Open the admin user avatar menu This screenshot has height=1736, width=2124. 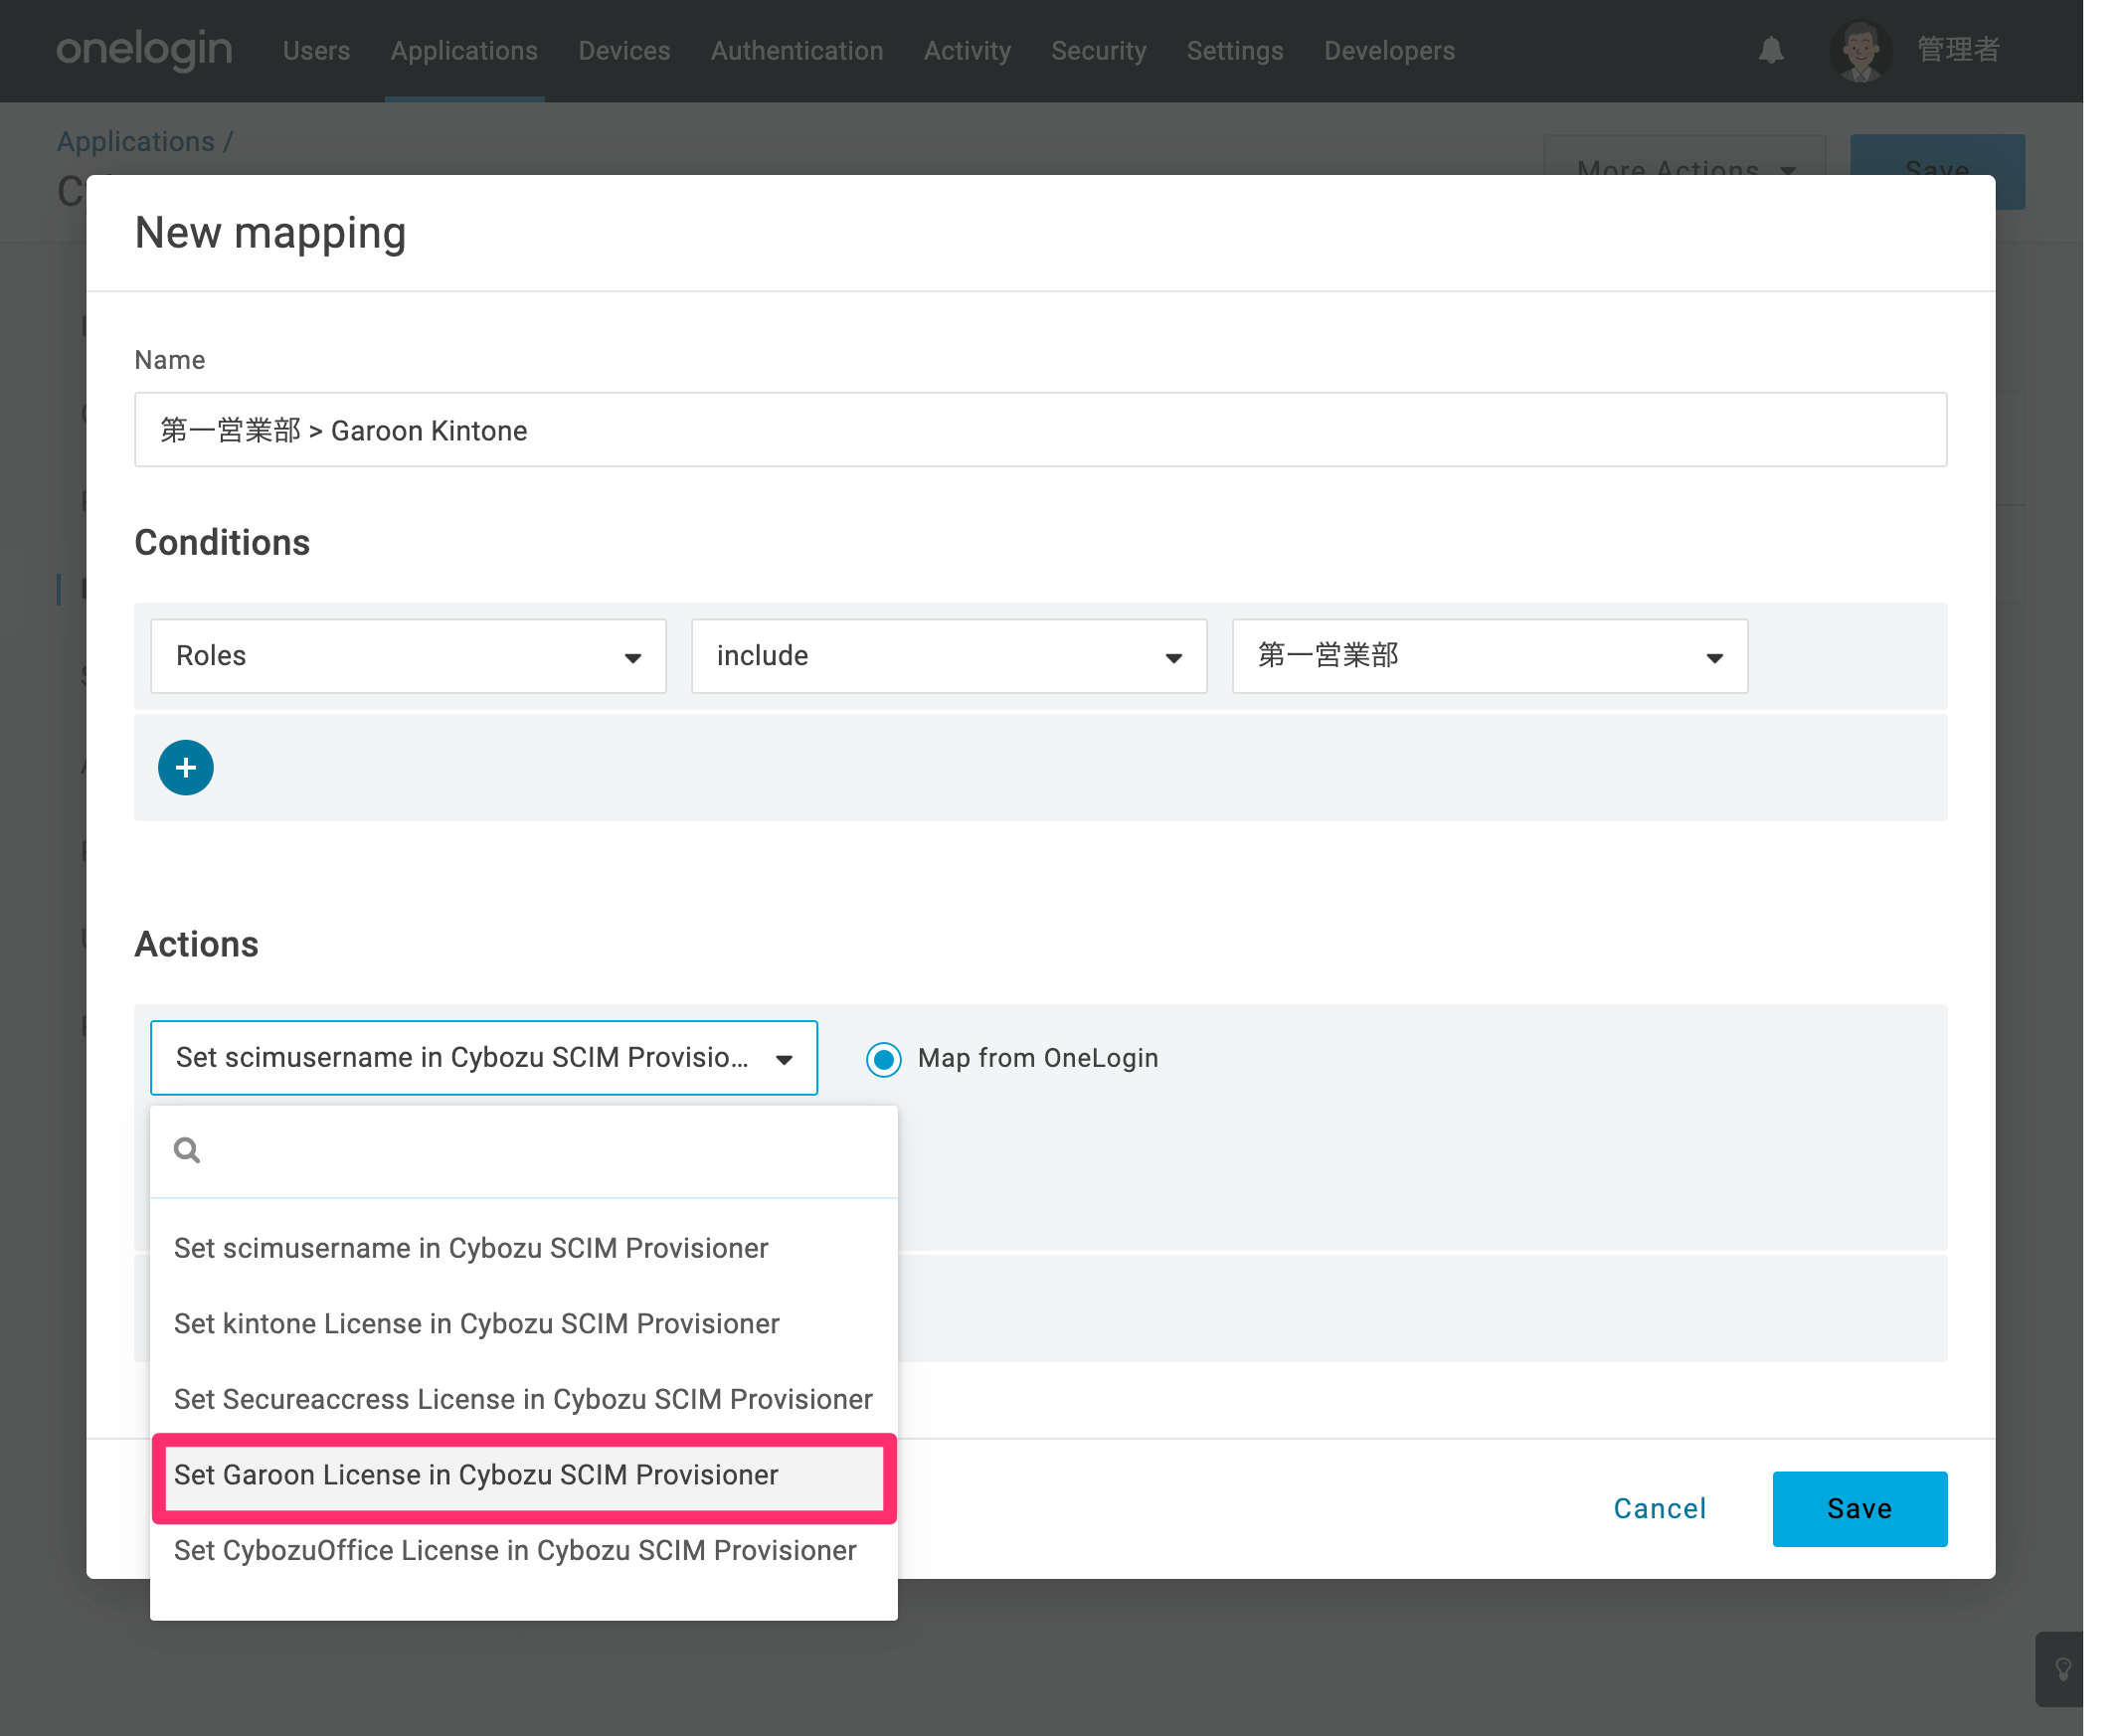point(1860,50)
